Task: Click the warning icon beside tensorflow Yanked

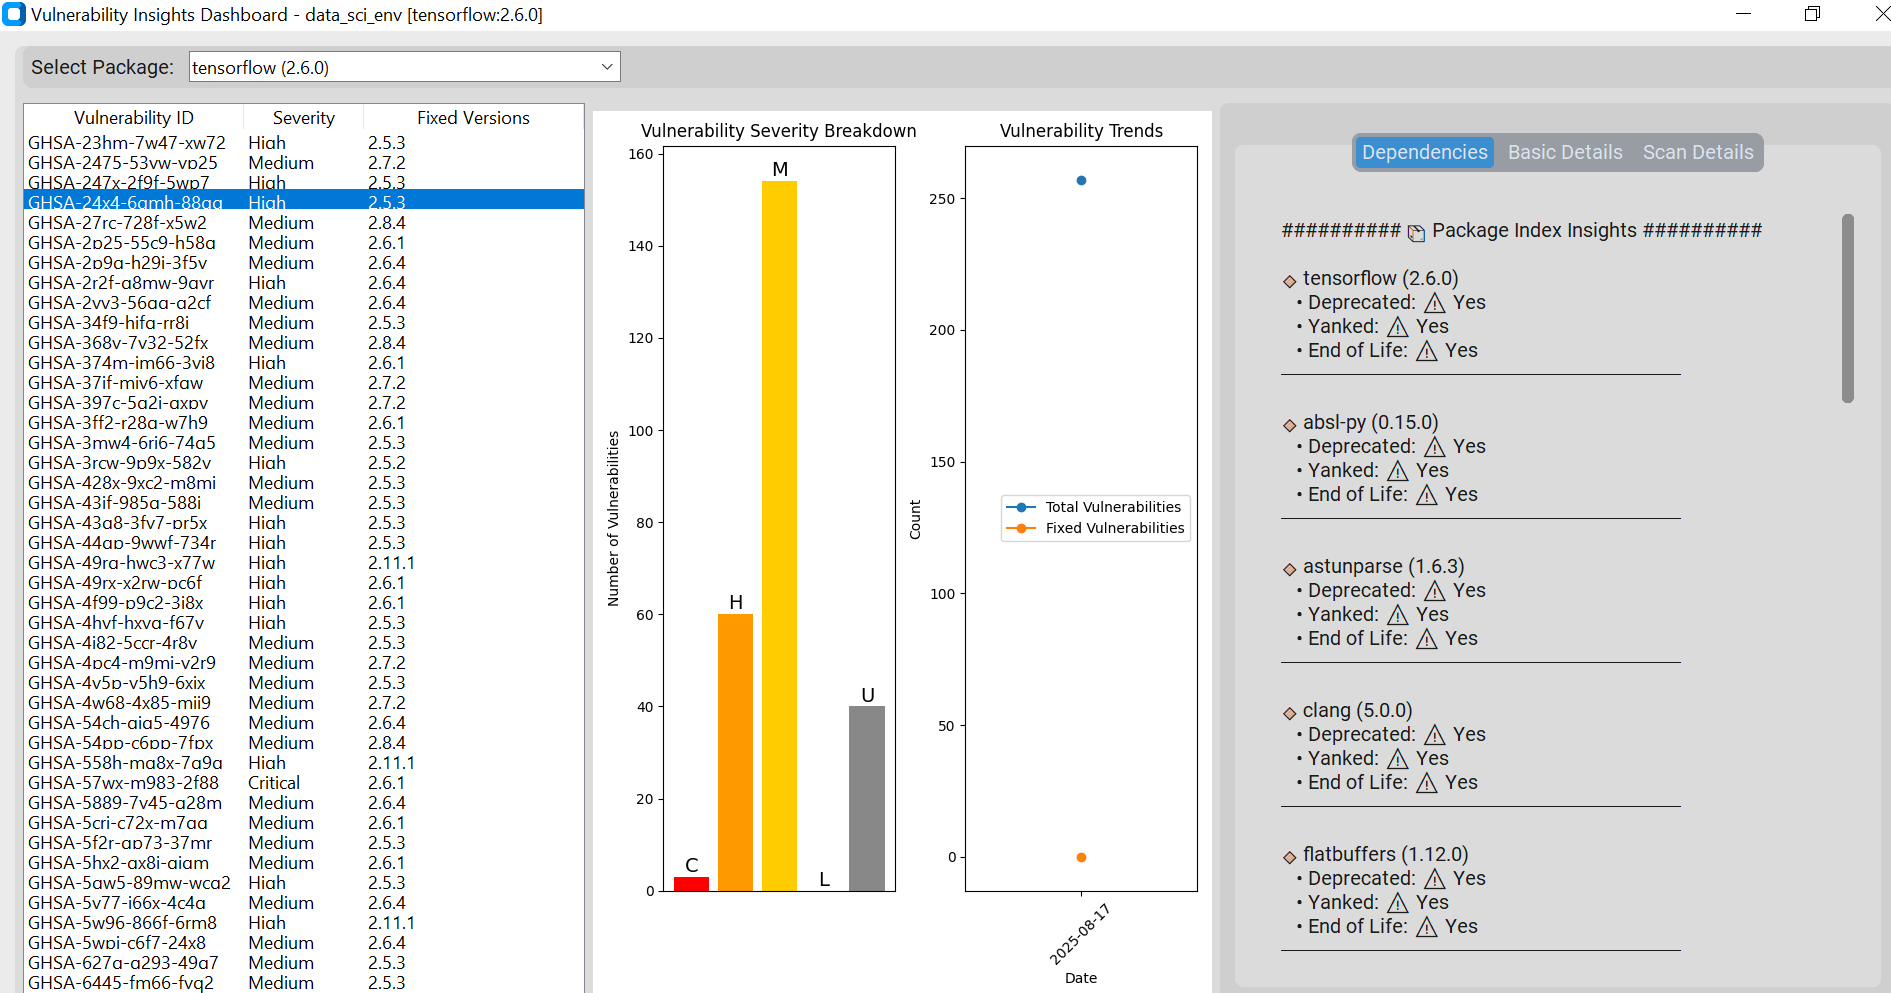Action: pyautogui.click(x=1398, y=327)
